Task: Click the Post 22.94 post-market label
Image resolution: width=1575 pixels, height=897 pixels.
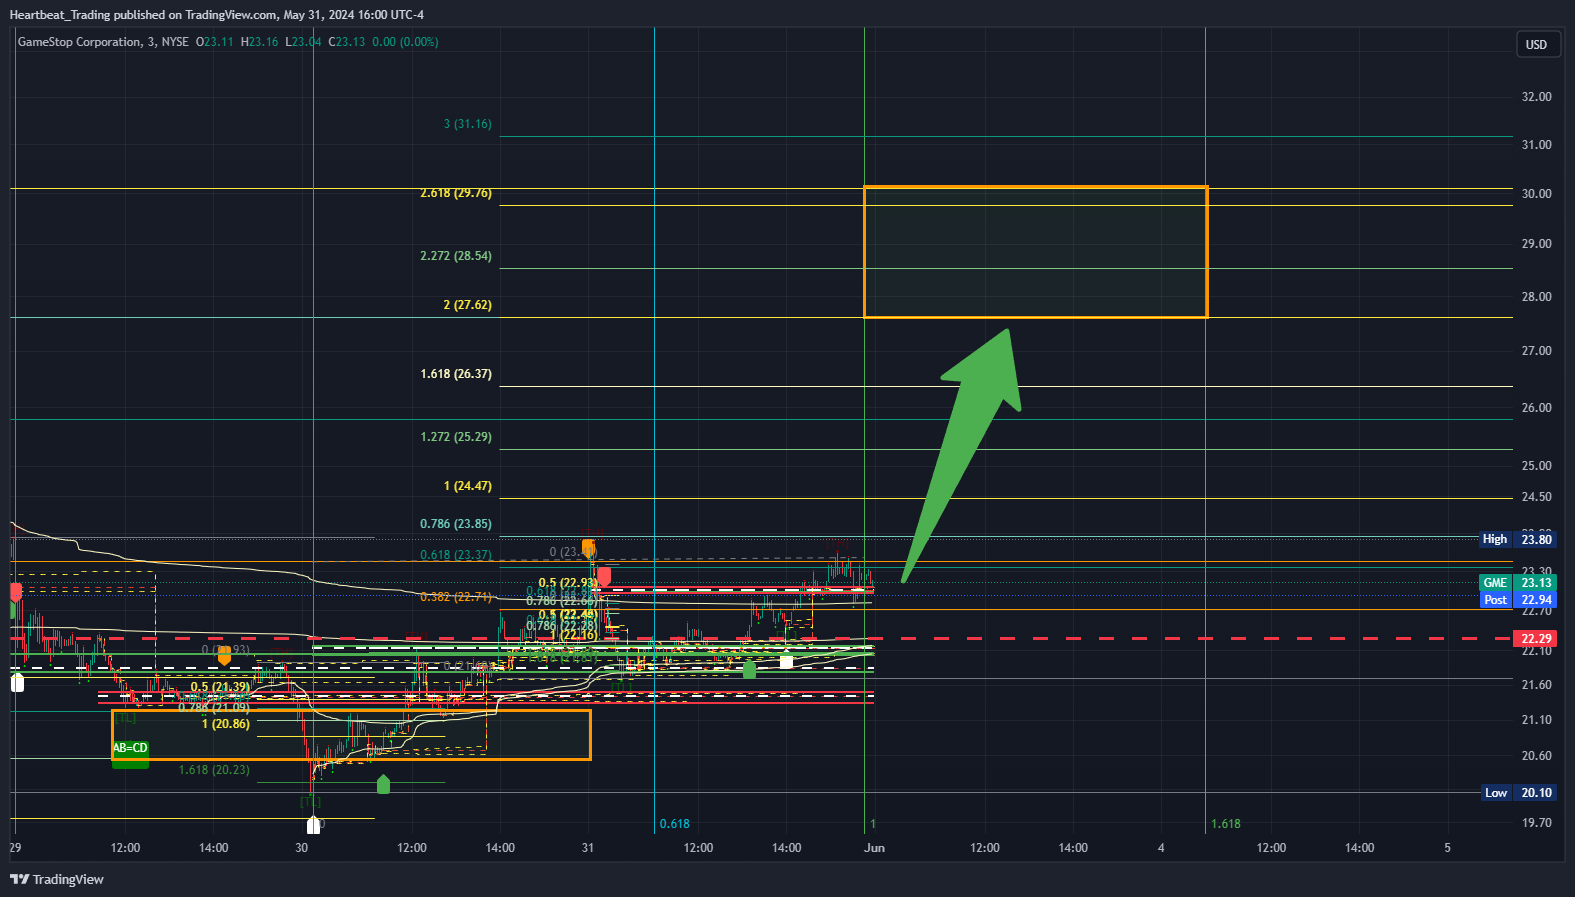Action: [x=1517, y=600]
